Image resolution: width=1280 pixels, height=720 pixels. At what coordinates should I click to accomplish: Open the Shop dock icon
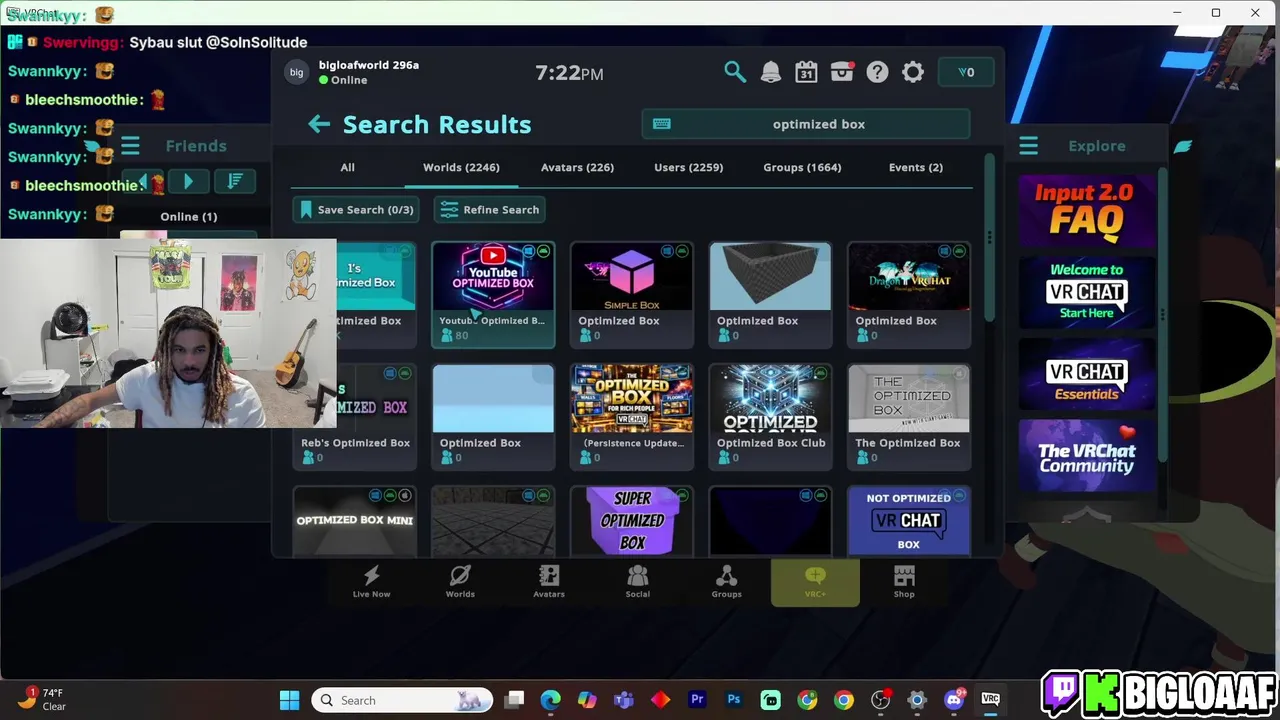pyautogui.click(x=904, y=582)
